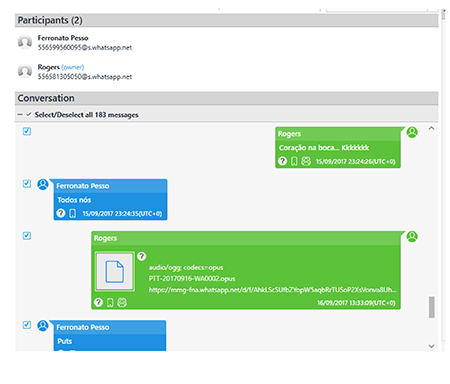Screen dimensions: 450x384
Task: Click phone icon in Todos nós message
Action: (x=72, y=213)
